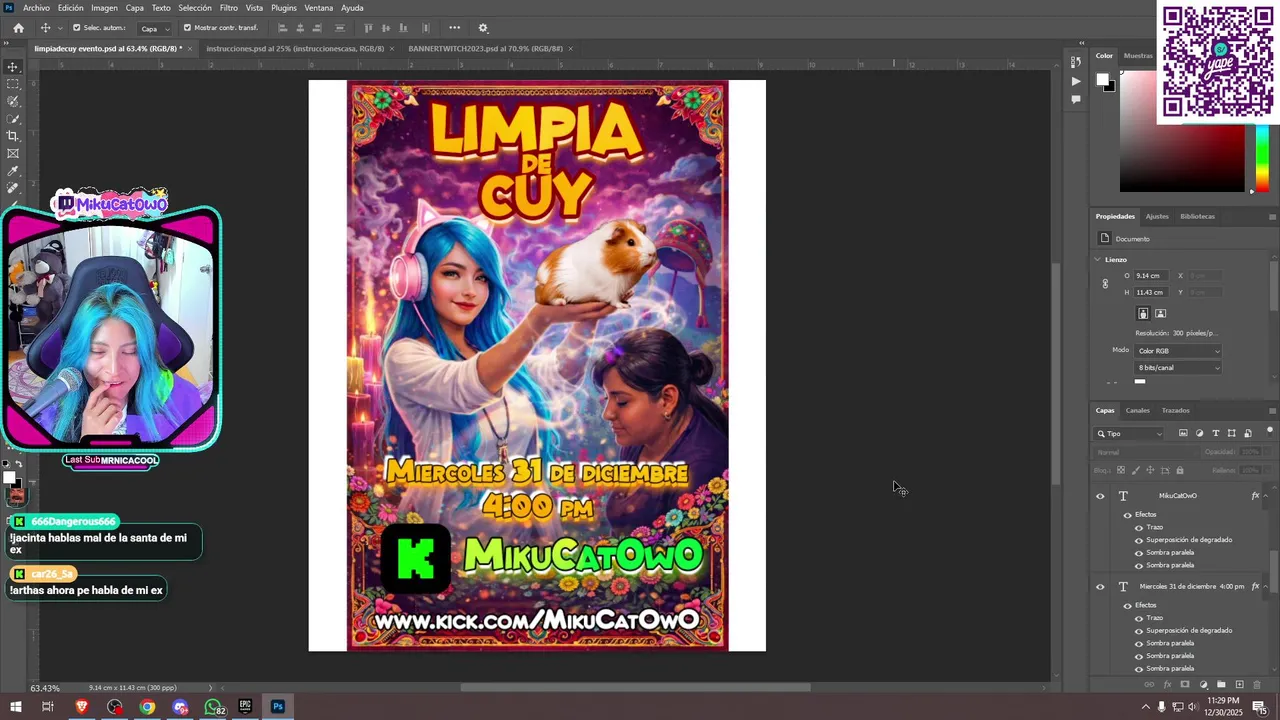Toggle Efectos visibility under Miercoles layer
The width and height of the screenshot is (1280, 720).
1127,606
